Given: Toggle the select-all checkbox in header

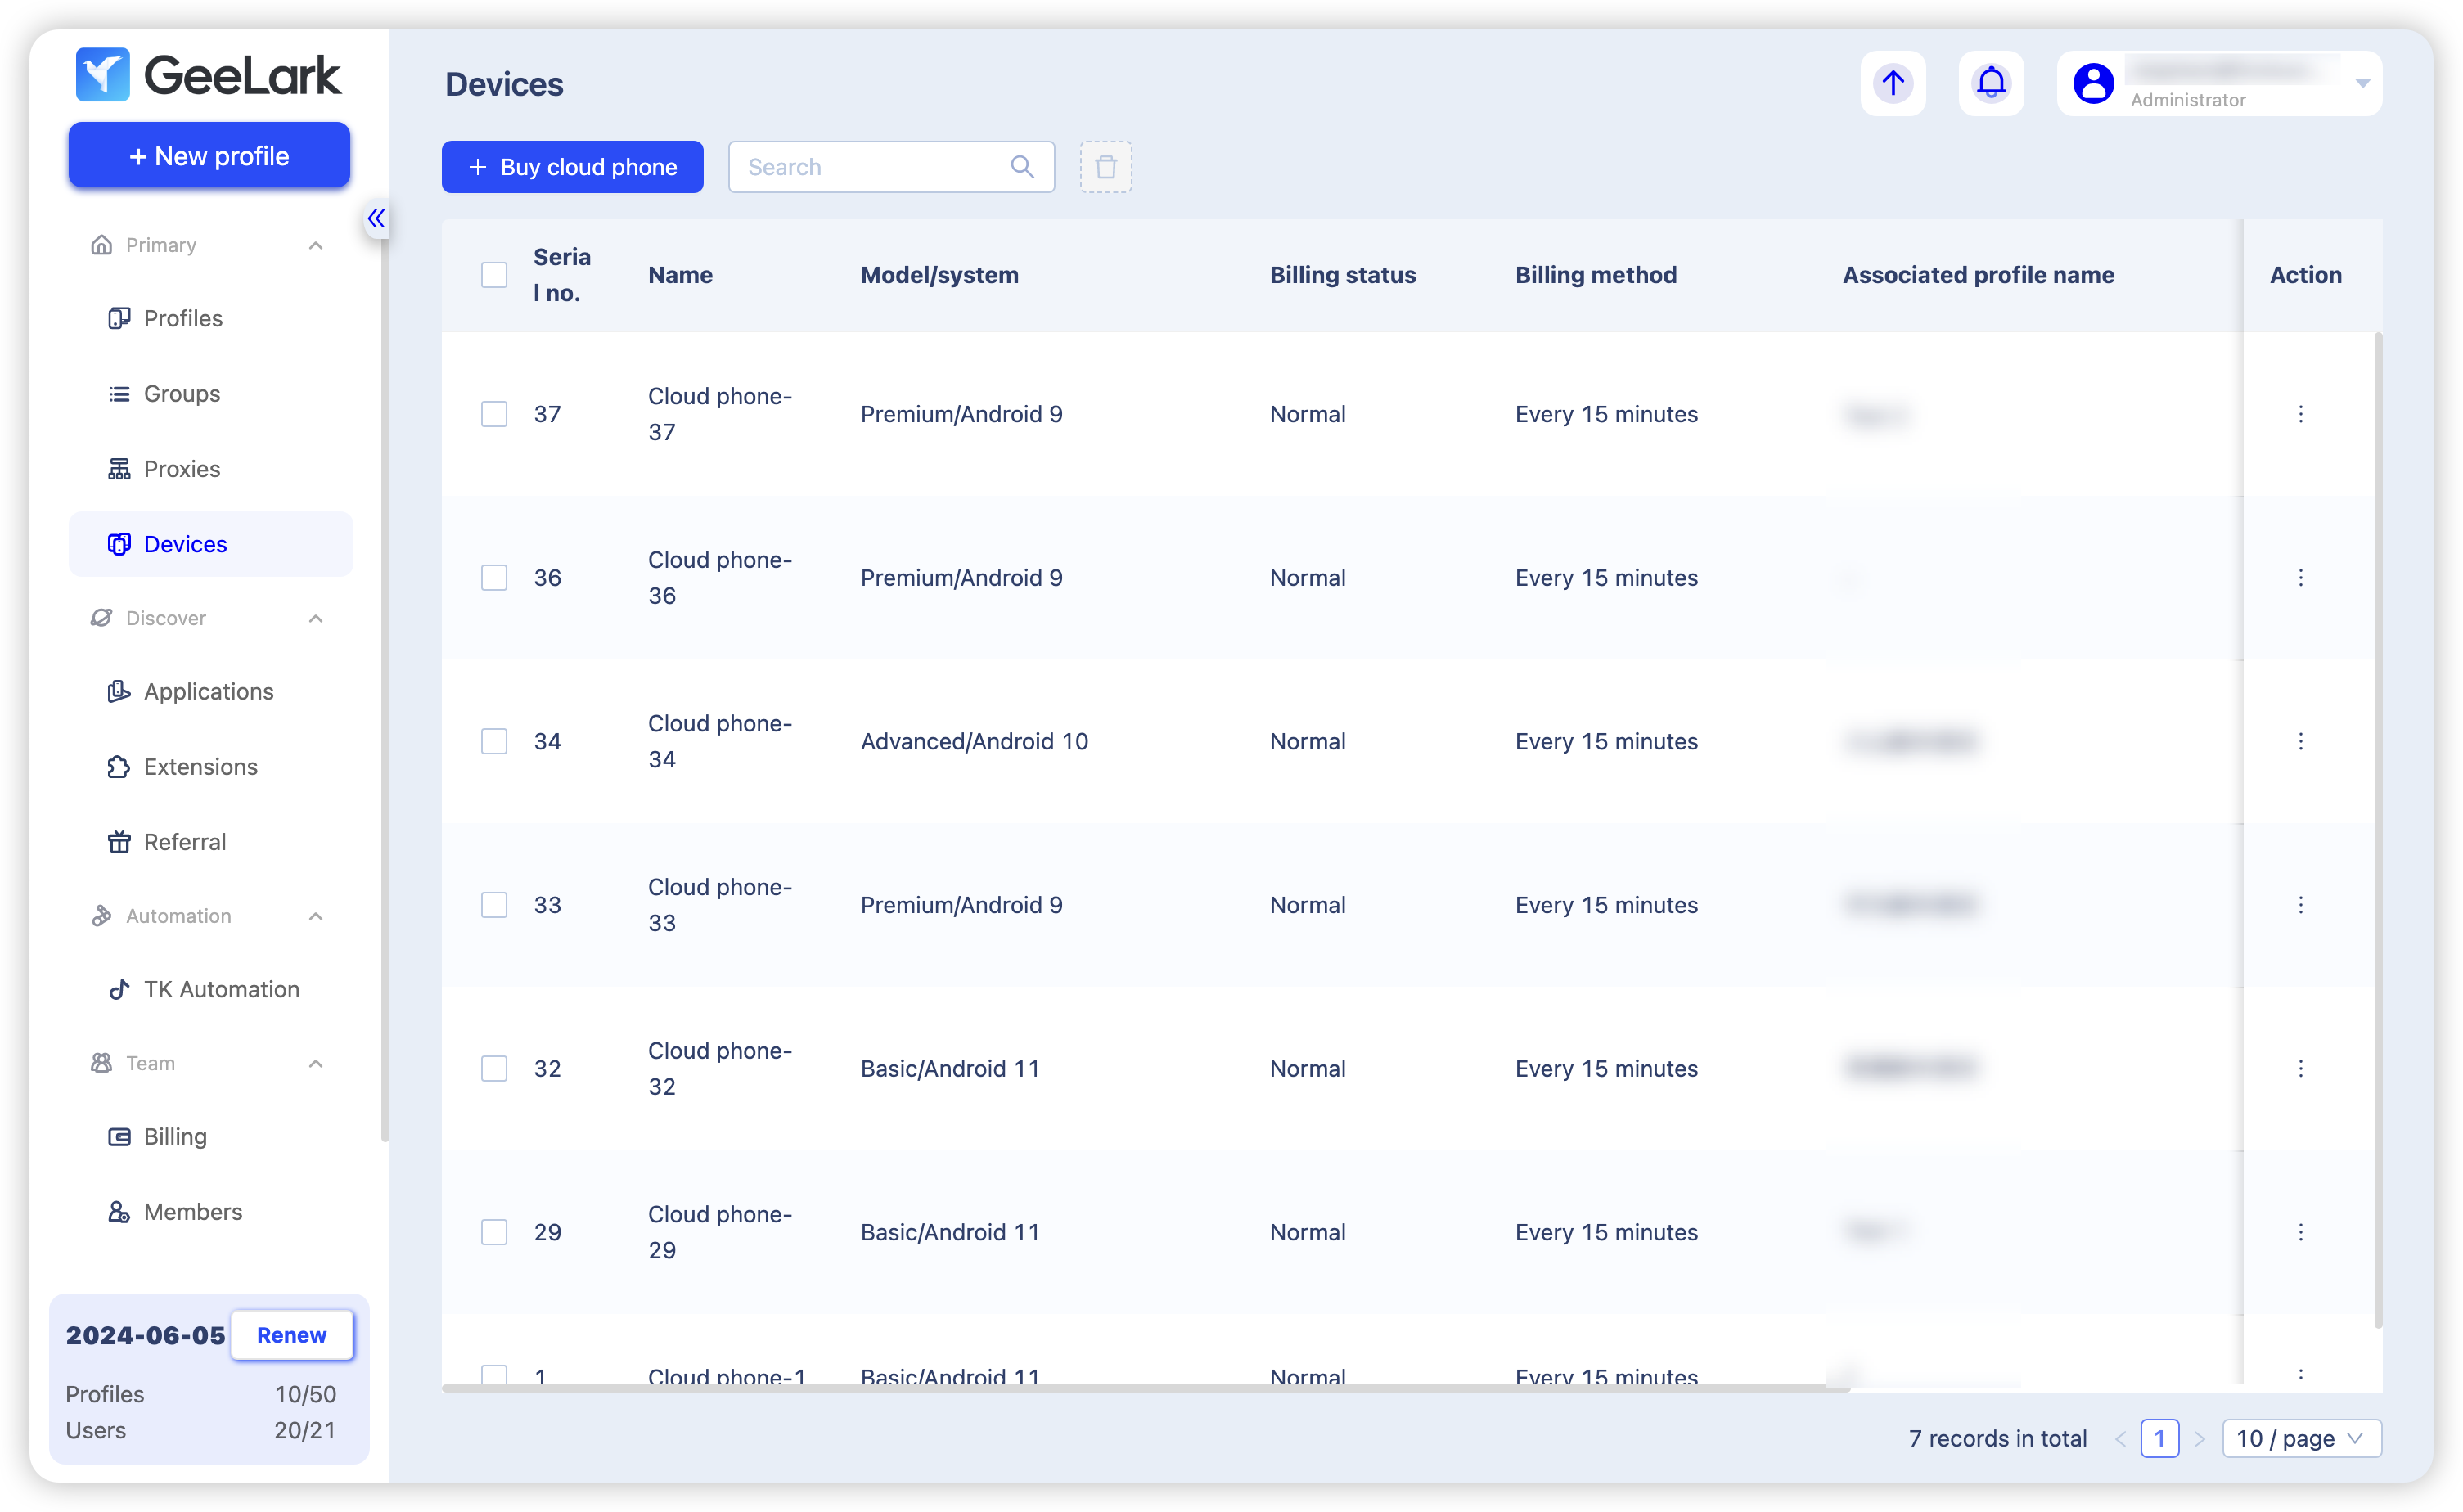Looking at the screenshot, I should 494,275.
